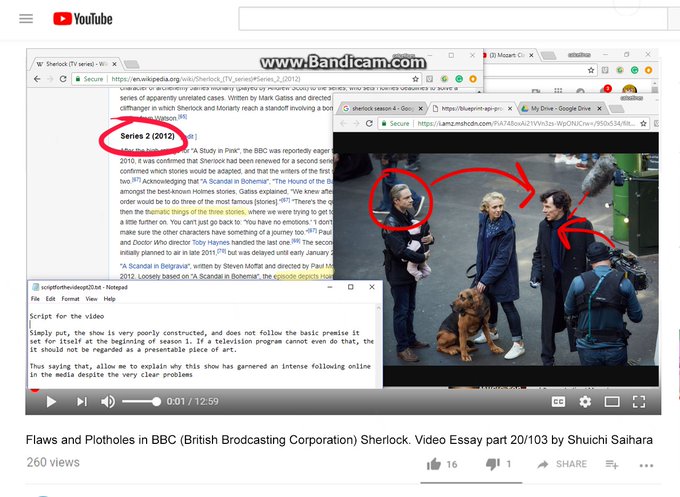Open Notepad Format menu
680x497 pixels.
coord(70,299)
